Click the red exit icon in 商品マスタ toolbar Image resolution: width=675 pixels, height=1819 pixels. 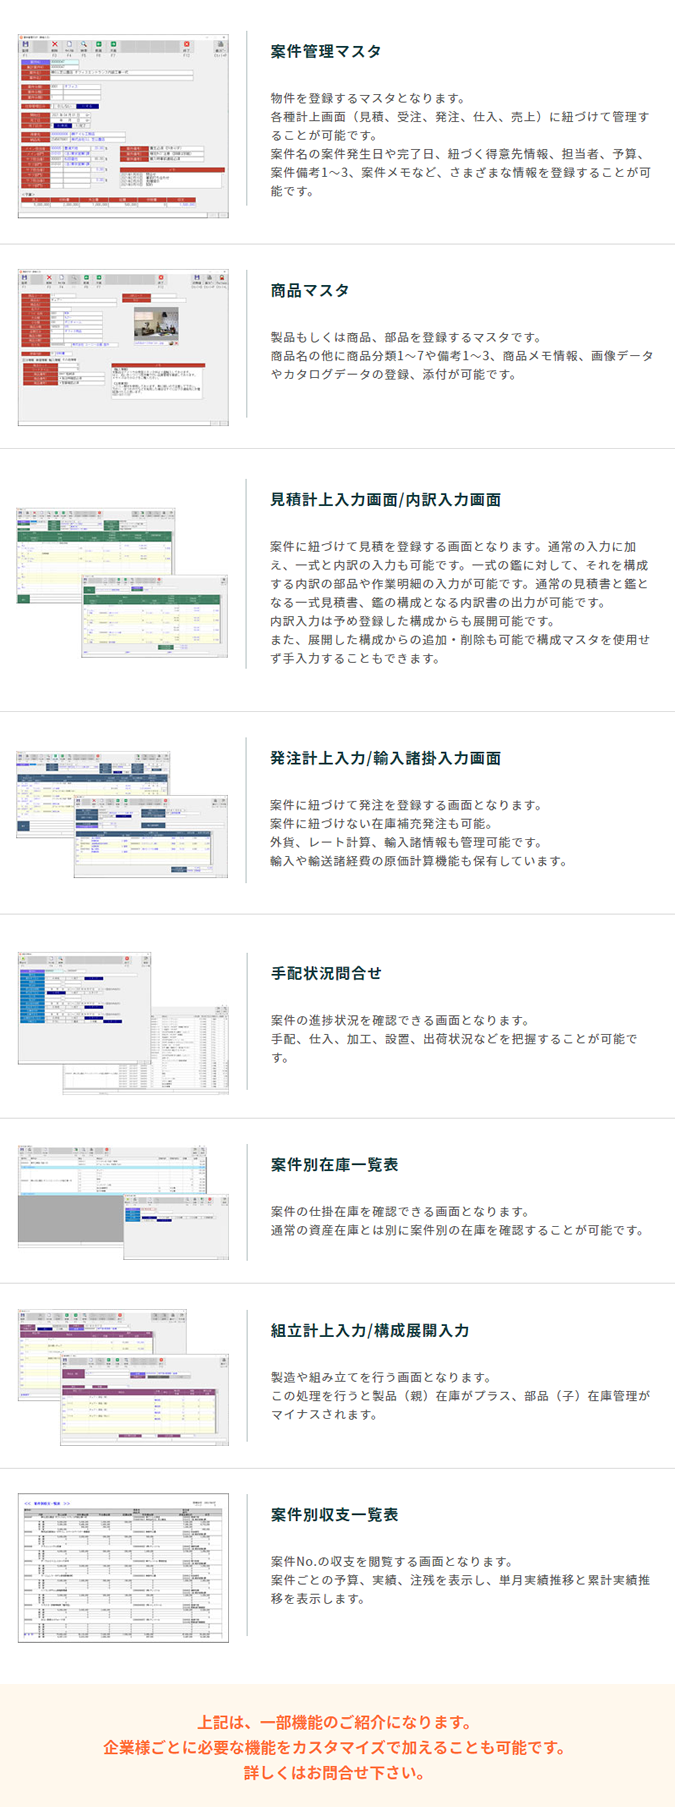pyautogui.click(x=160, y=278)
